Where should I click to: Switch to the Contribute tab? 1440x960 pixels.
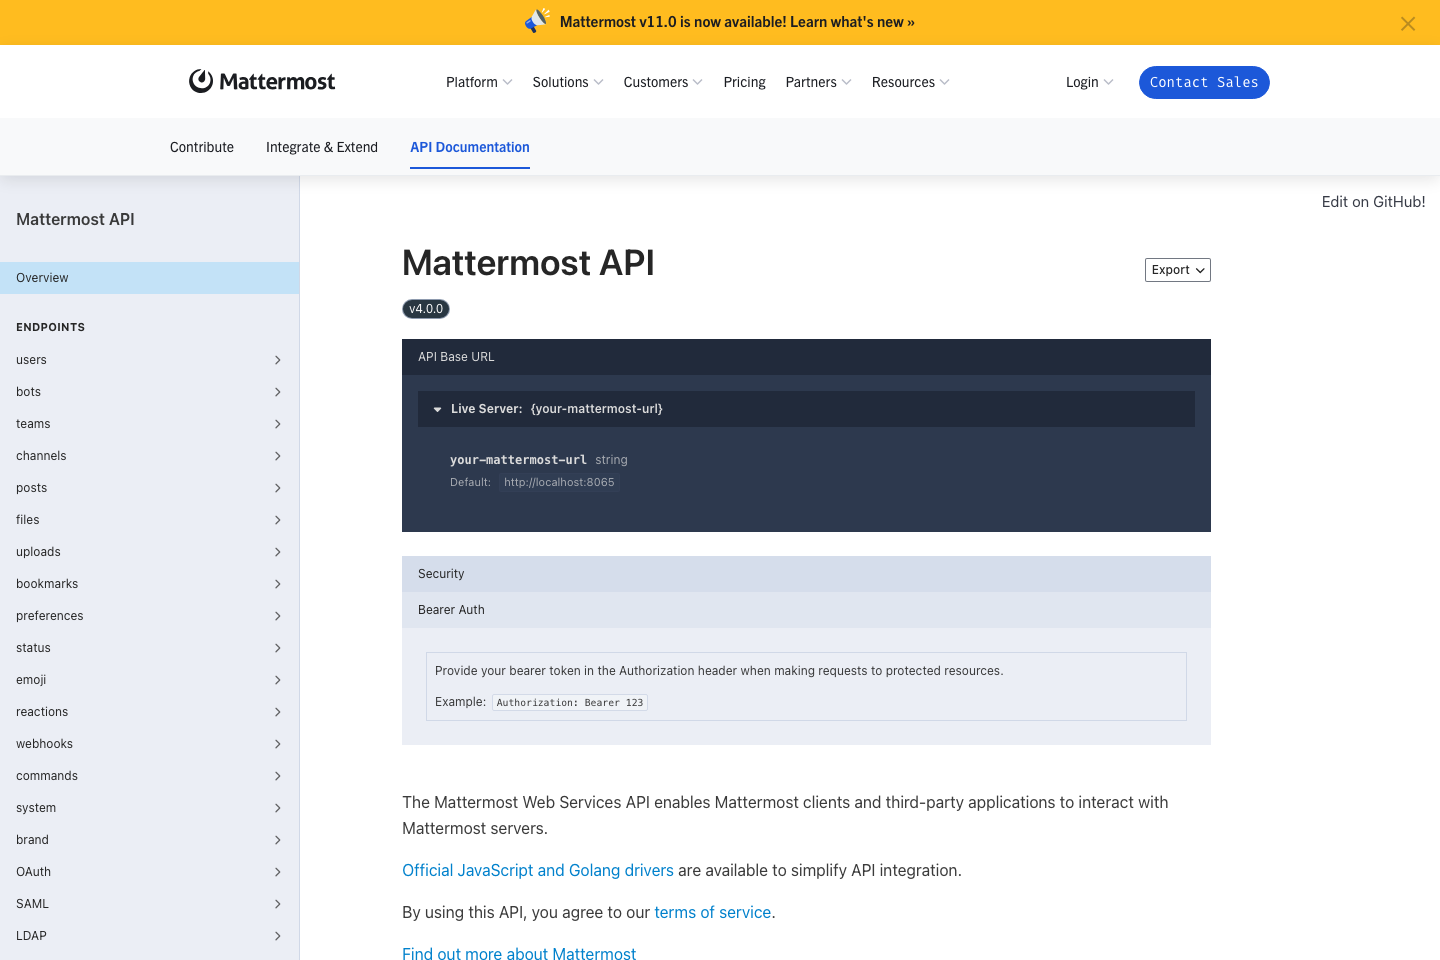click(201, 147)
